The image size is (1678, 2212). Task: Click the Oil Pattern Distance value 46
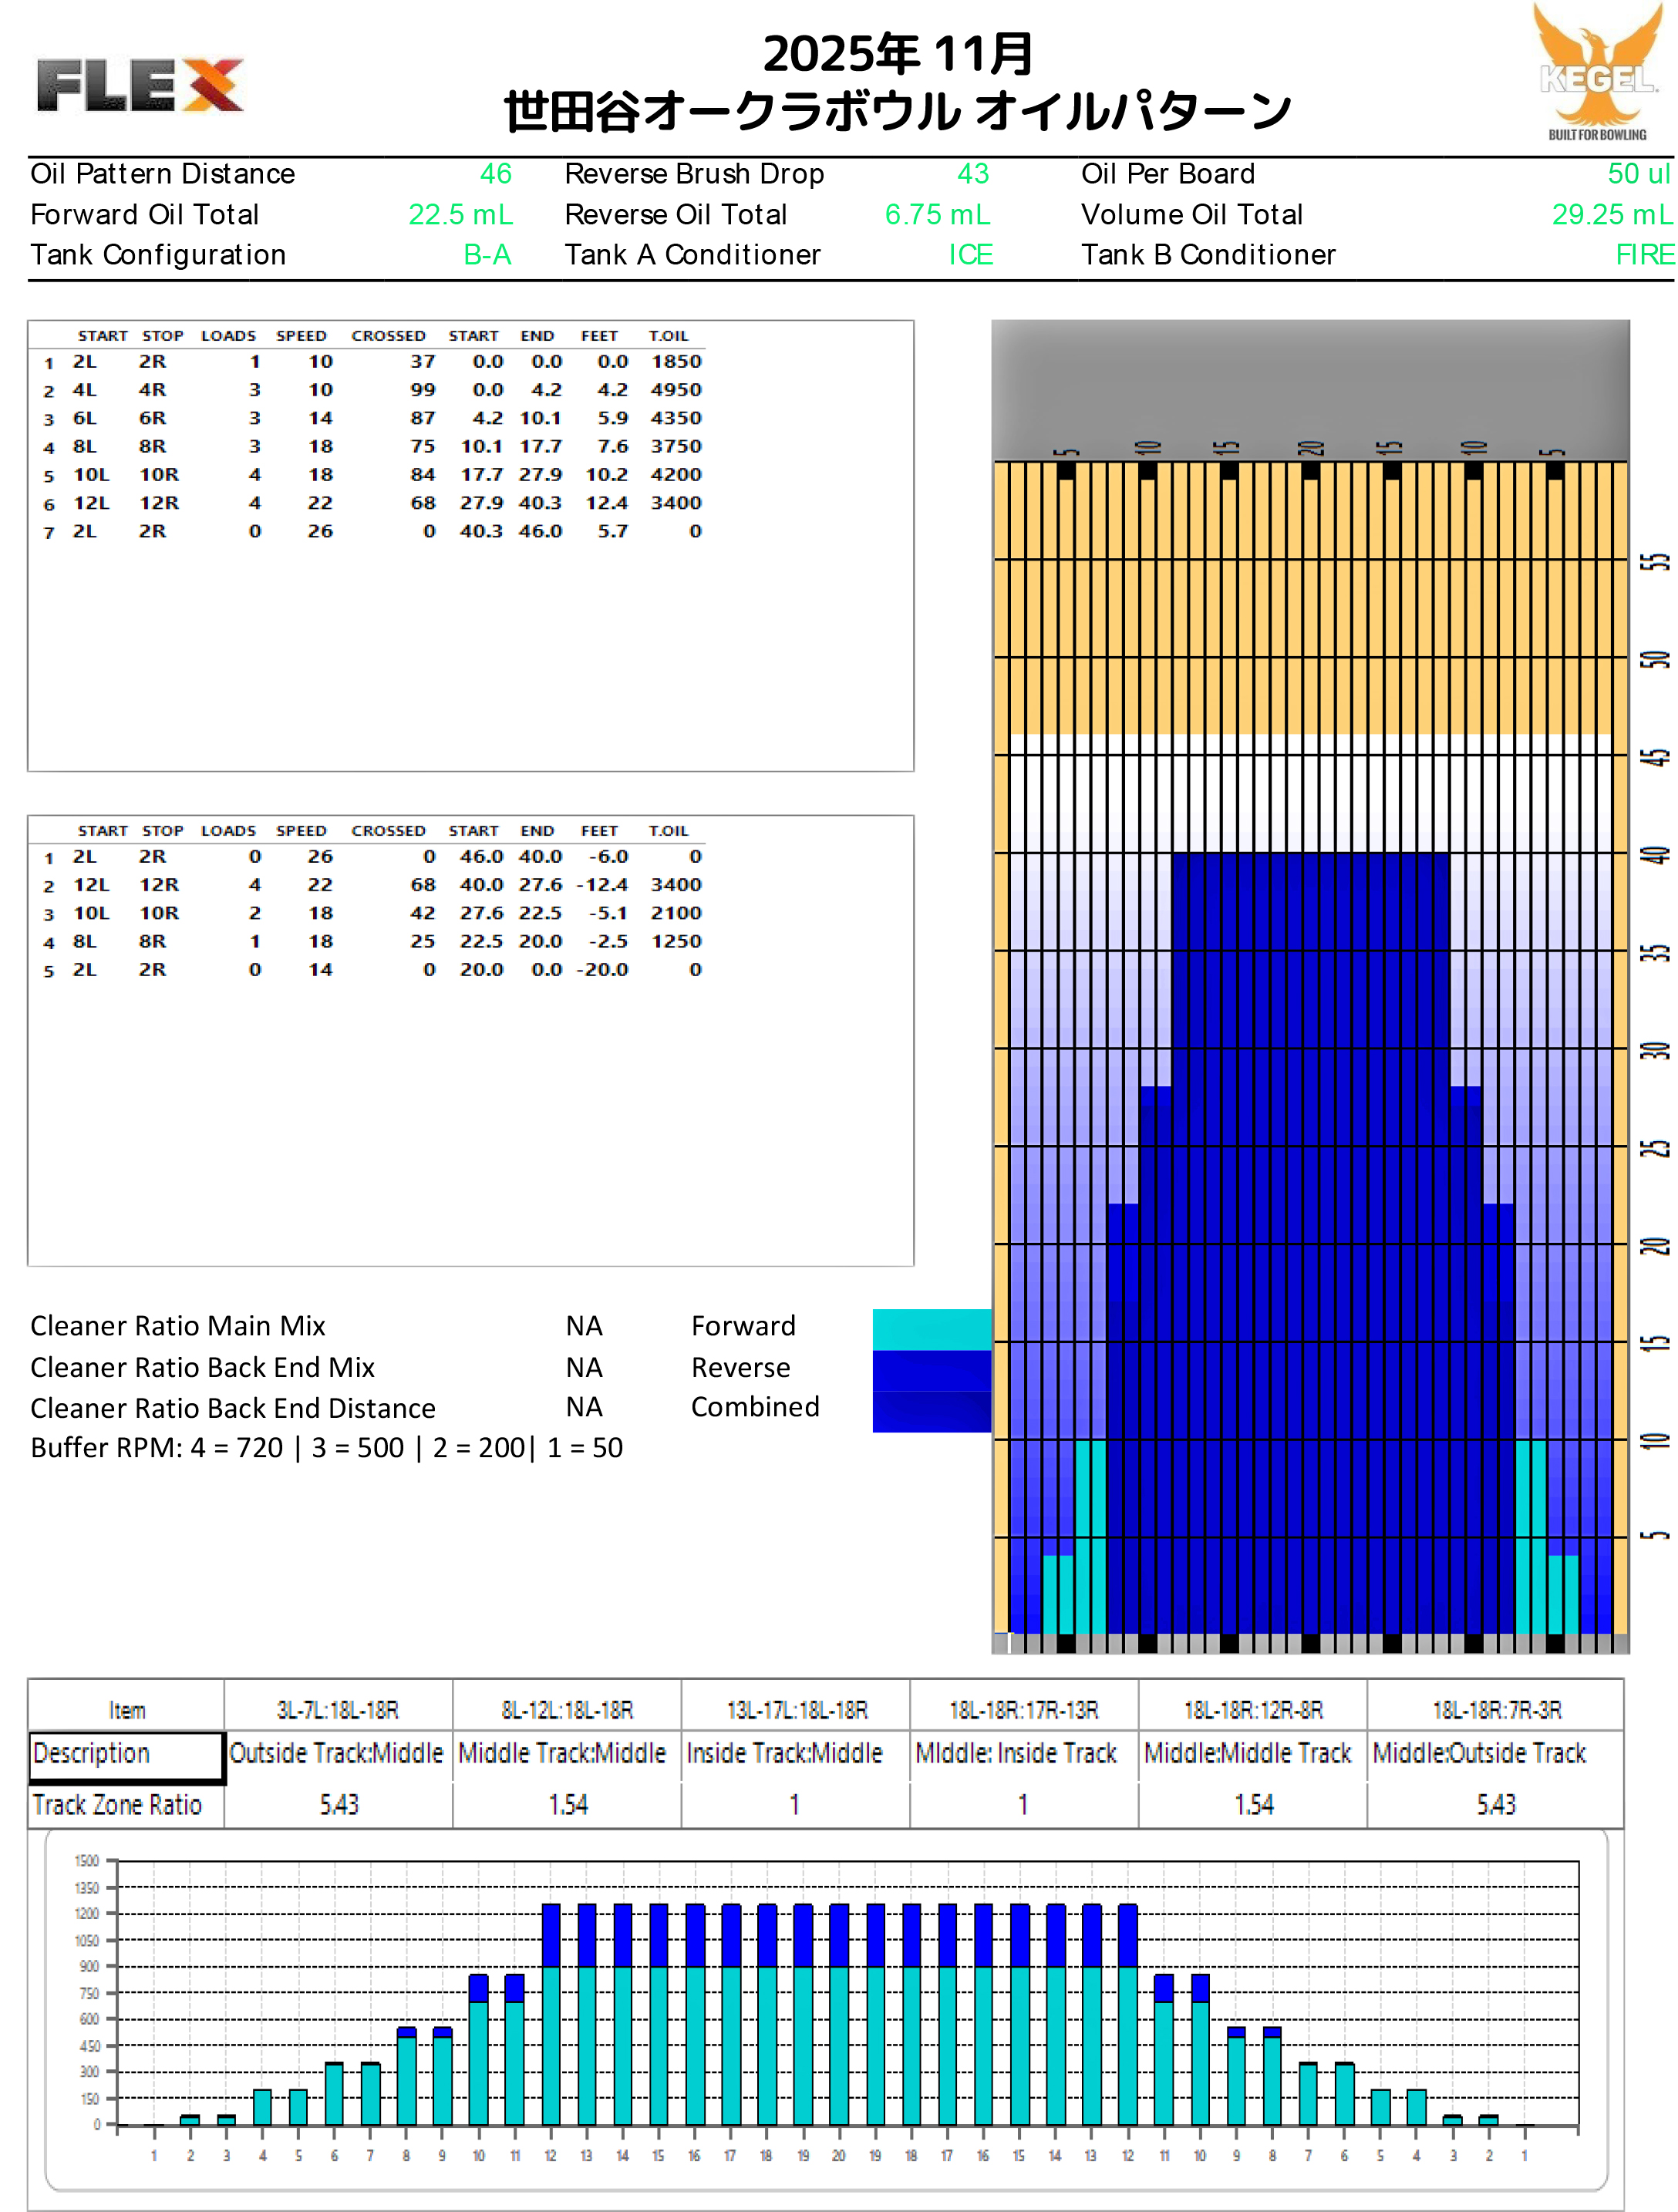[495, 174]
